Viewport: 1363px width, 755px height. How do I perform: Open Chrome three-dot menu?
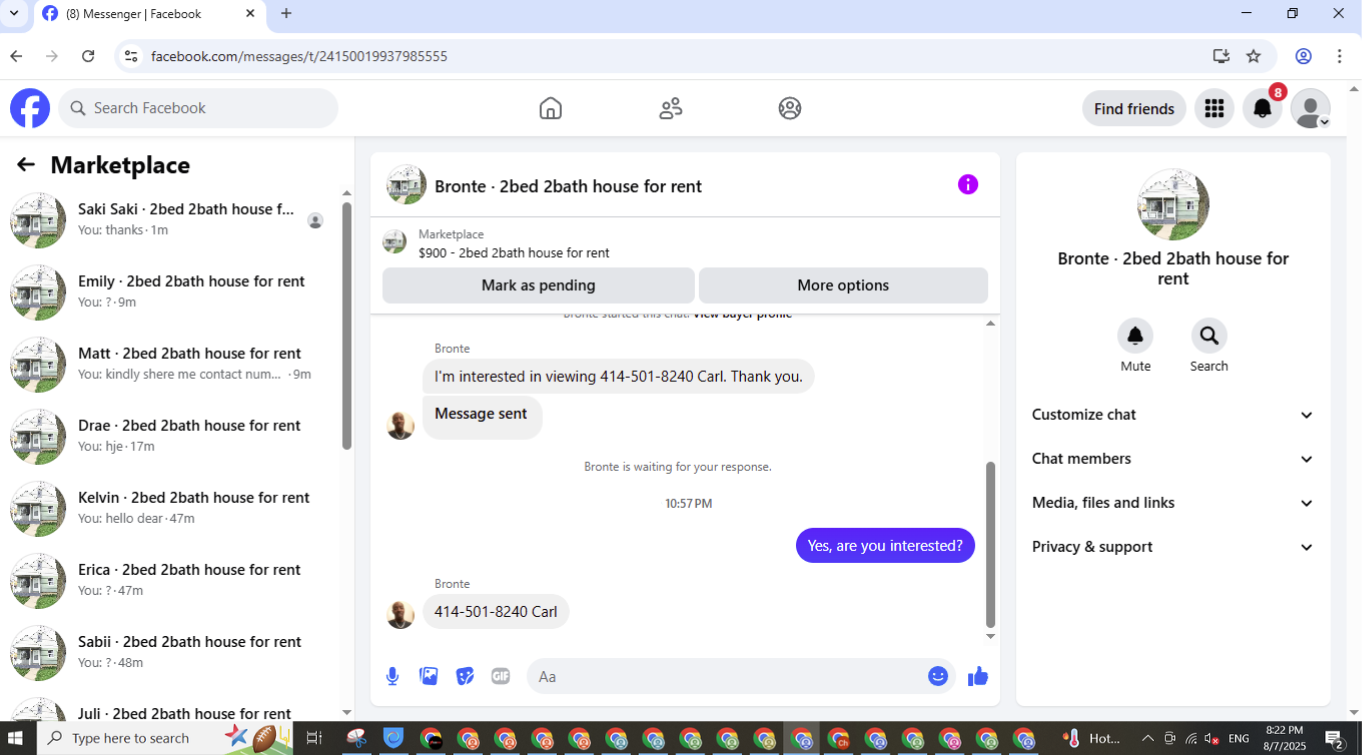1340,56
